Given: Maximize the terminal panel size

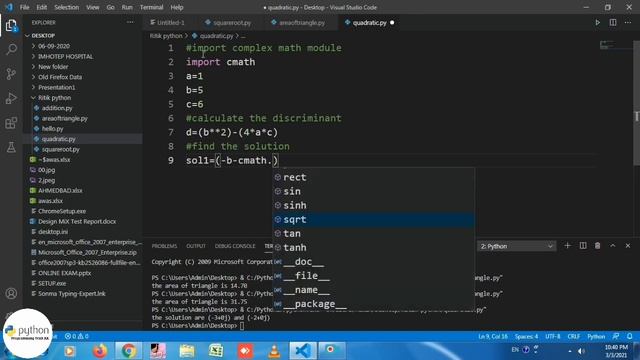Looking at the screenshot, I should click(x=613, y=246).
